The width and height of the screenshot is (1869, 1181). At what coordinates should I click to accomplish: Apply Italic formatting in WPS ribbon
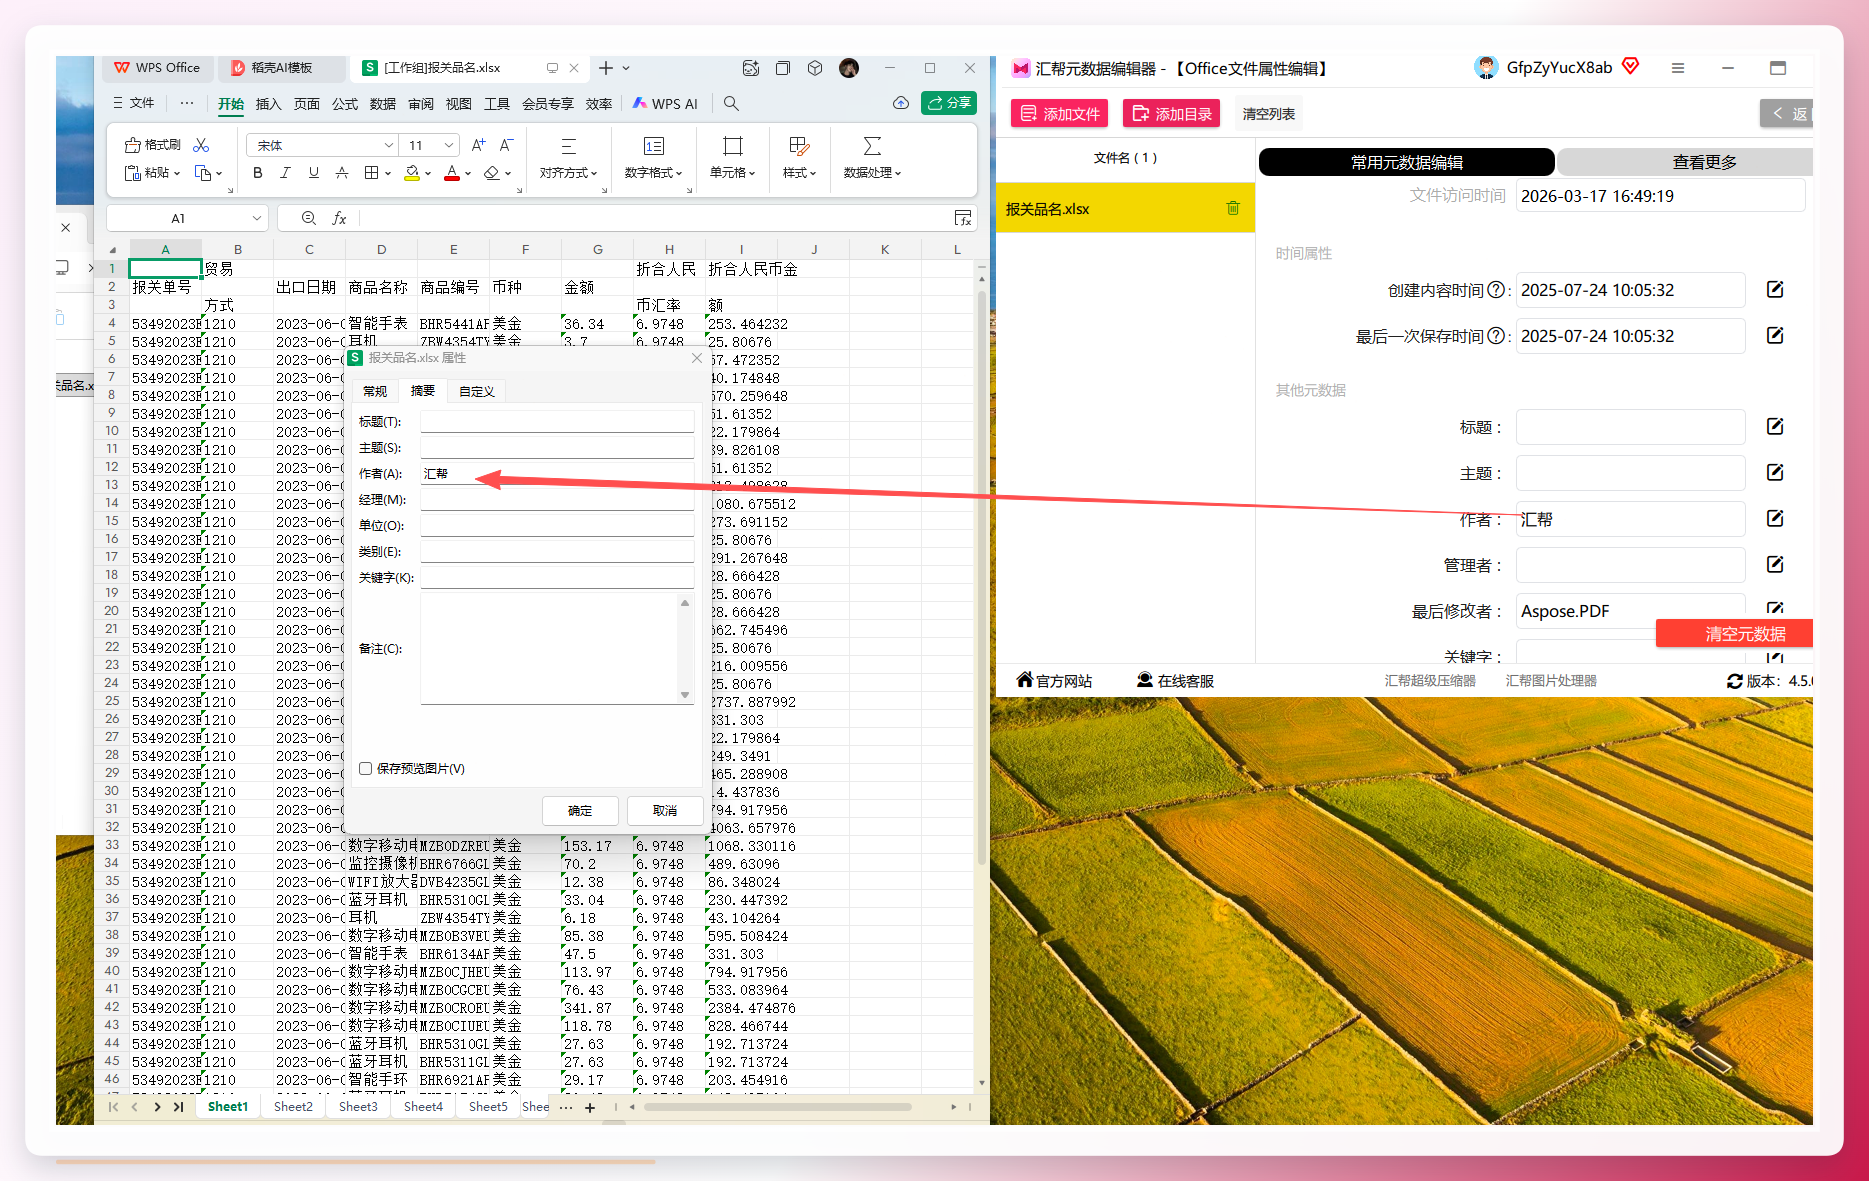[x=286, y=173]
